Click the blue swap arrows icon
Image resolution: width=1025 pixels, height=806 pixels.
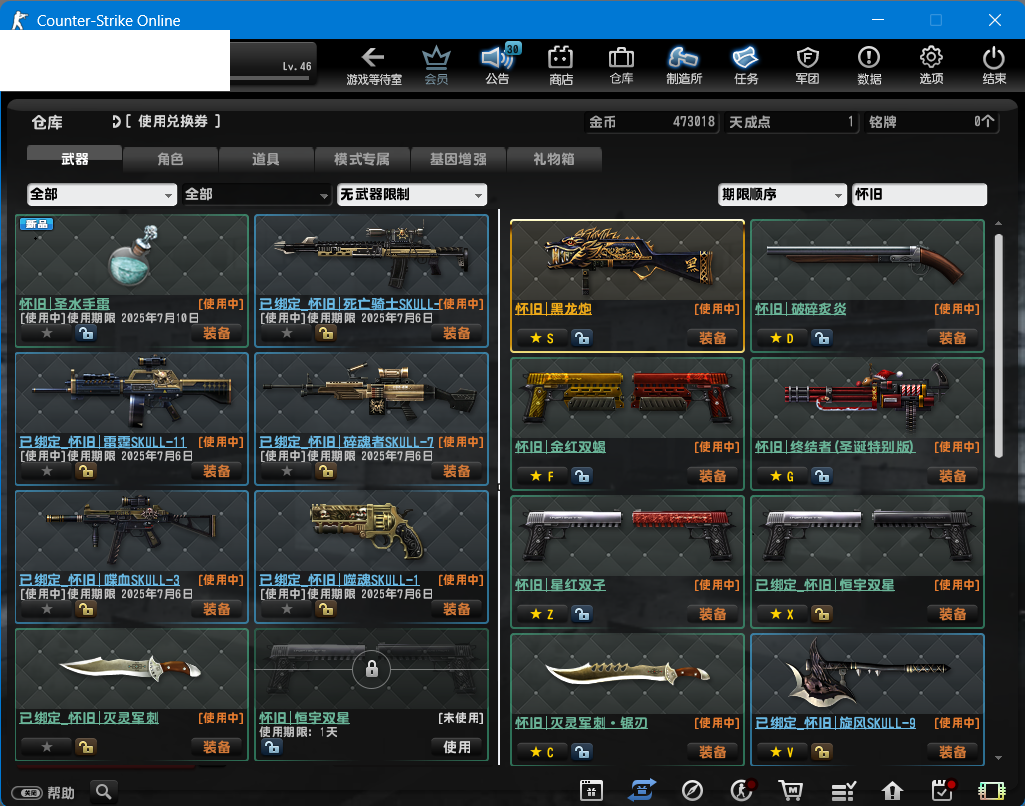point(641,790)
